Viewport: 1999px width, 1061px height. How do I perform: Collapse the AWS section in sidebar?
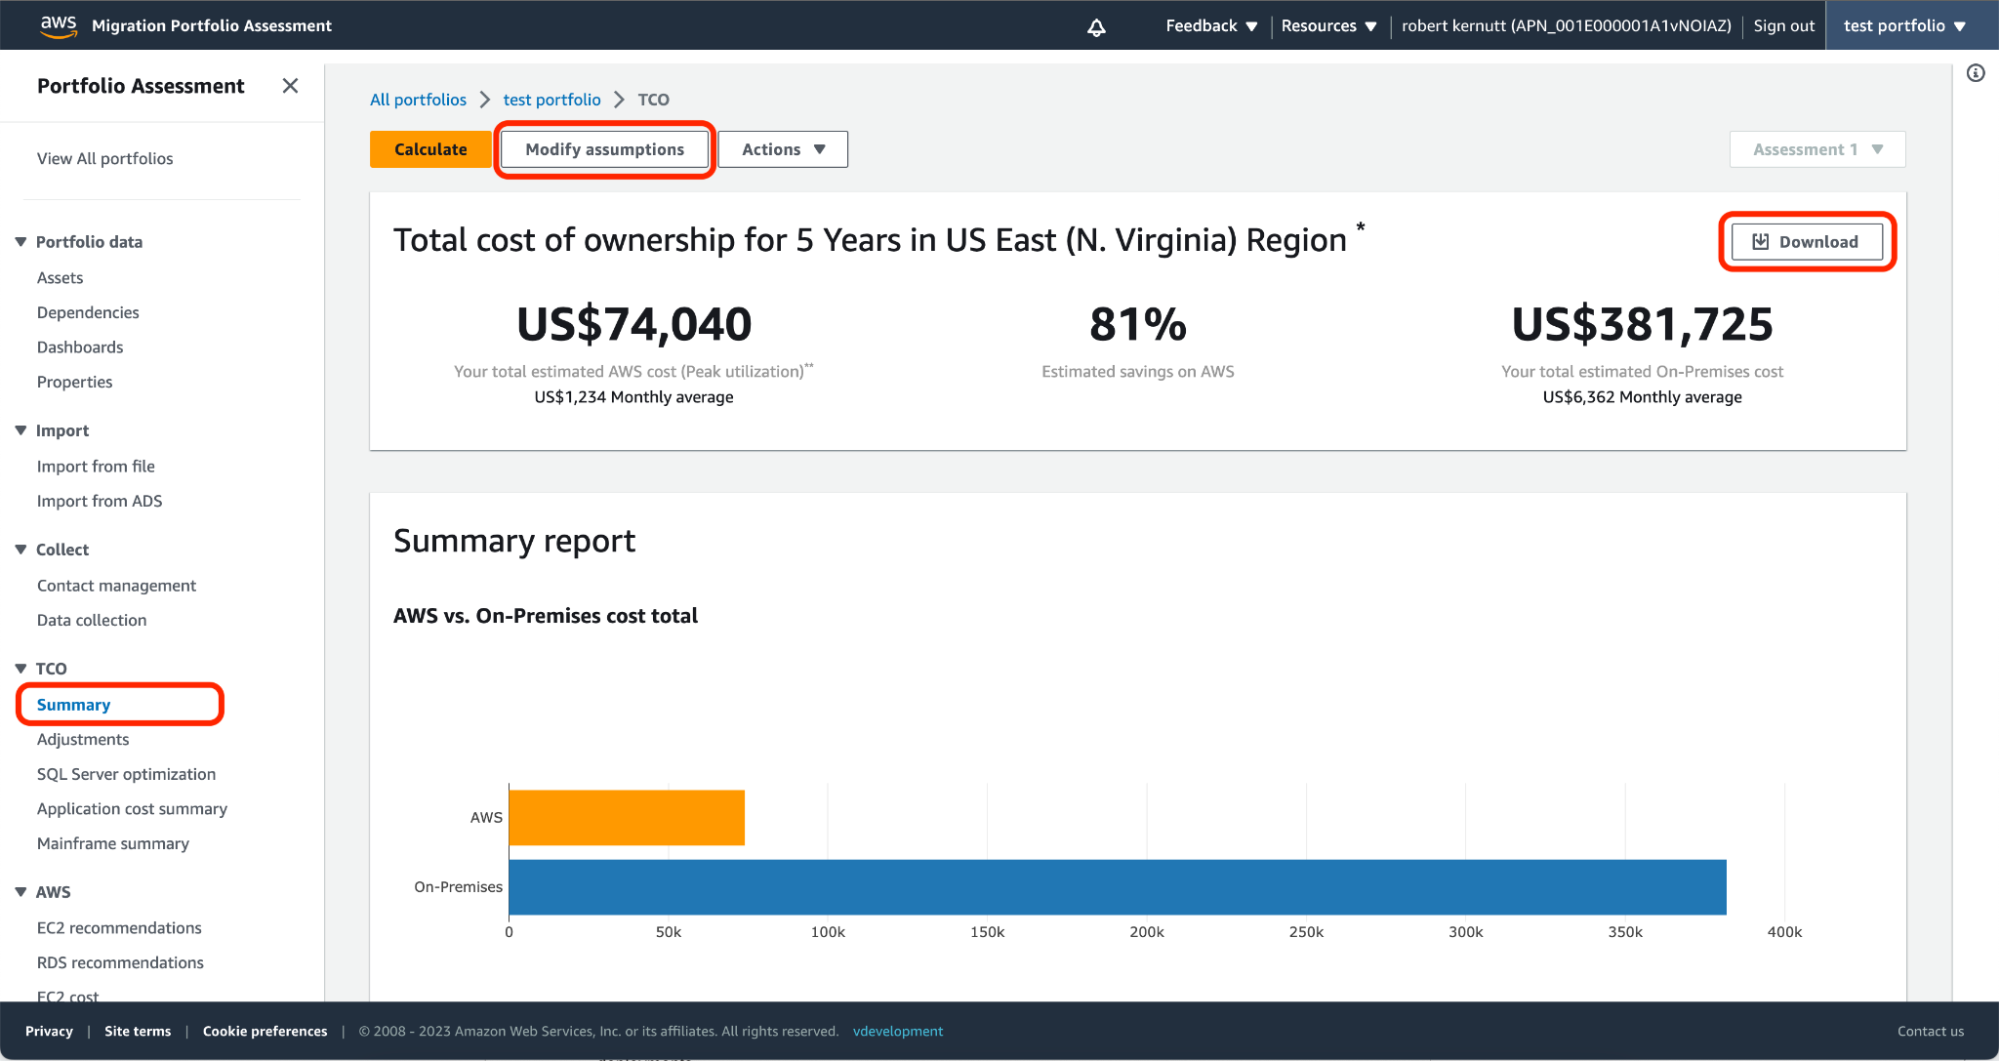tap(21, 892)
